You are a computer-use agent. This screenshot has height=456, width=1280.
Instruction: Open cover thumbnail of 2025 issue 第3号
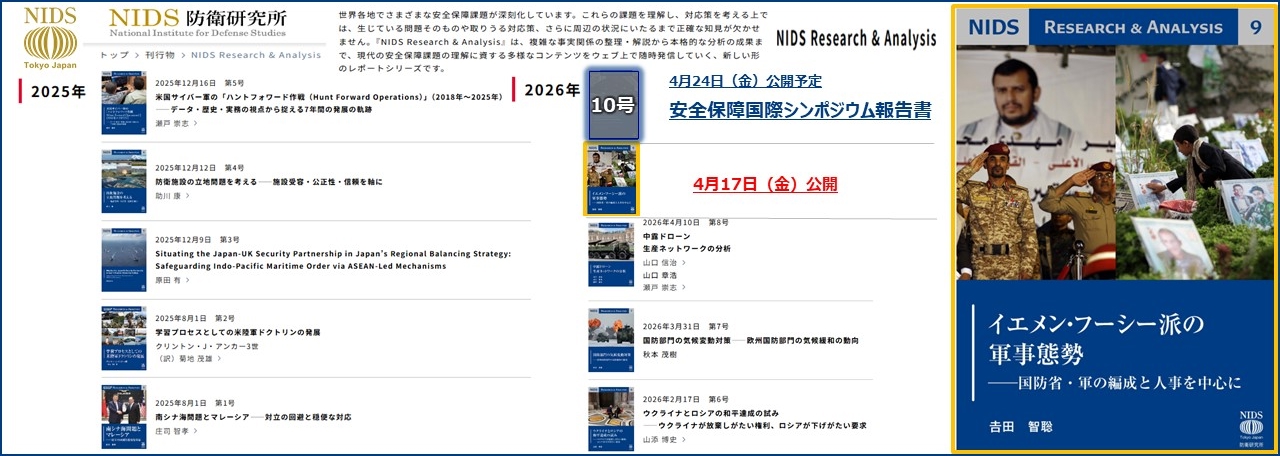pyautogui.click(x=123, y=259)
